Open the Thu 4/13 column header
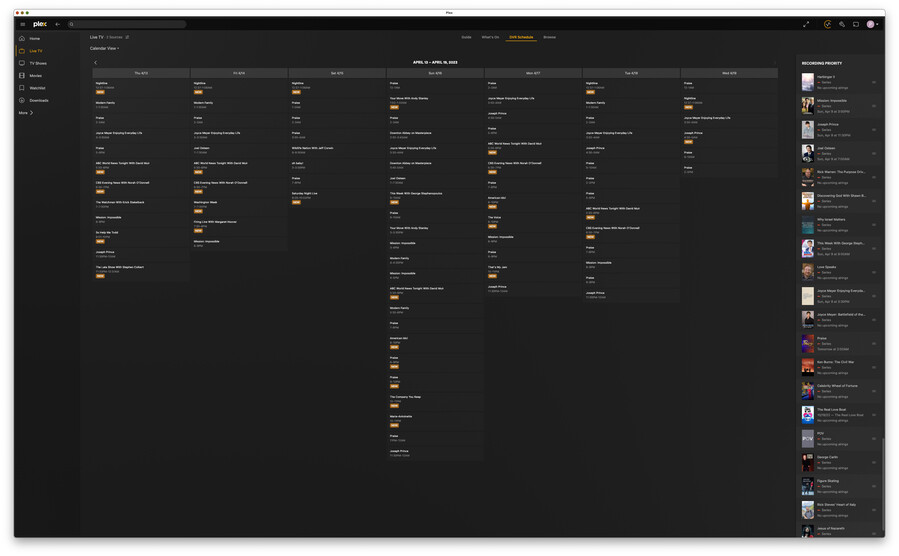Image resolution: width=899 pixels, height=556 pixels. pos(141,73)
